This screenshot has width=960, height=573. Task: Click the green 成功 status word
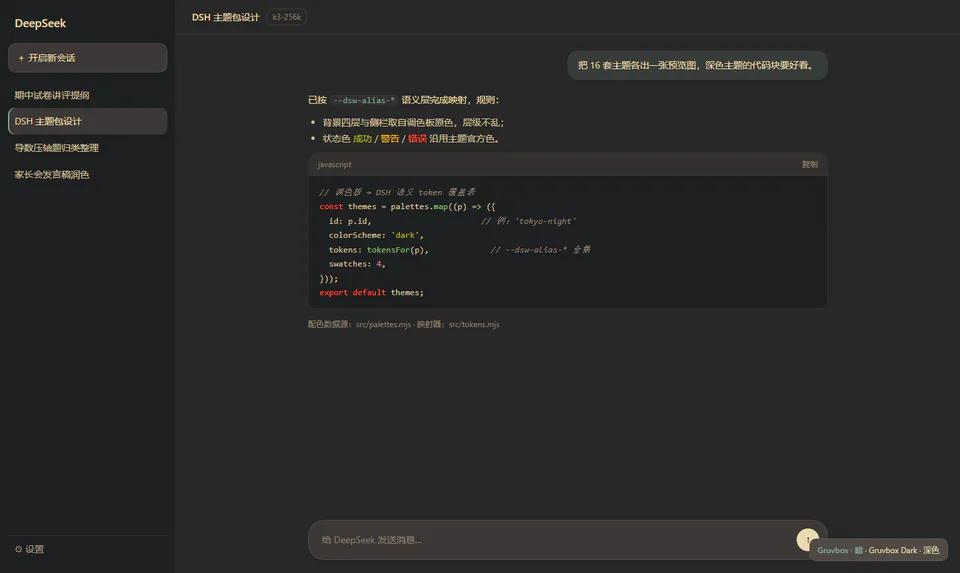coord(362,138)
